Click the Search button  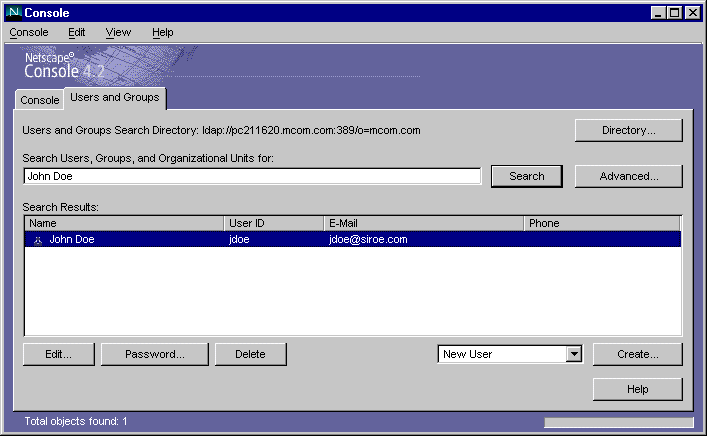527,176
